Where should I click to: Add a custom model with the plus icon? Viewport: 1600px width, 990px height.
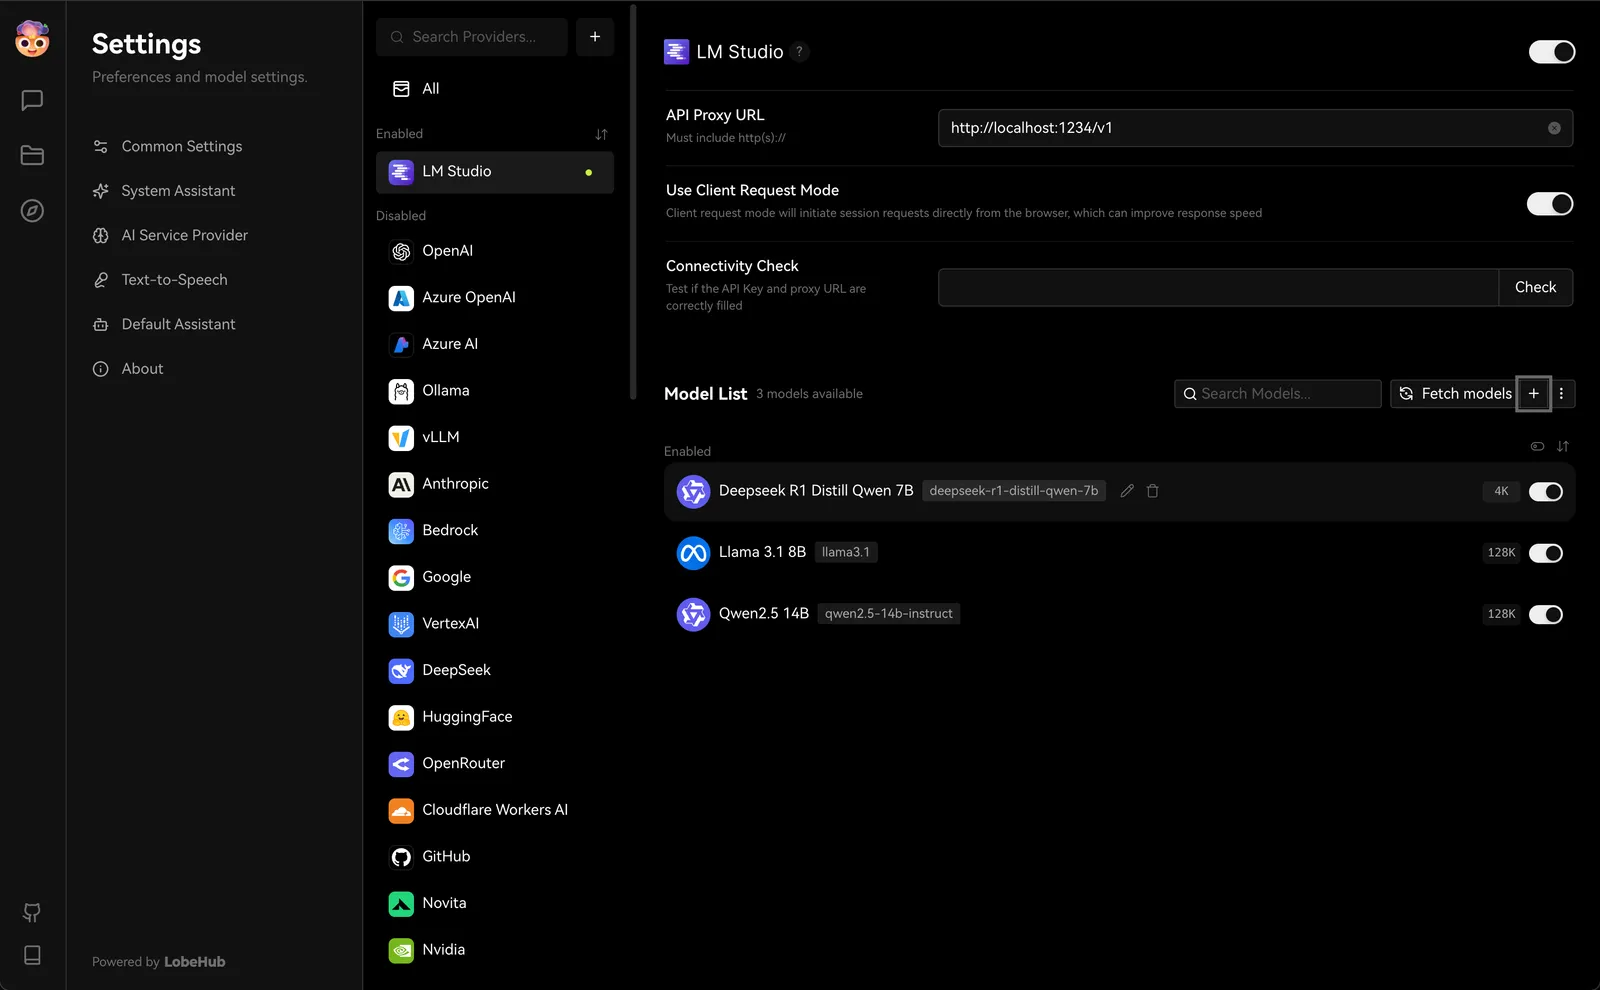(1533, 393)
